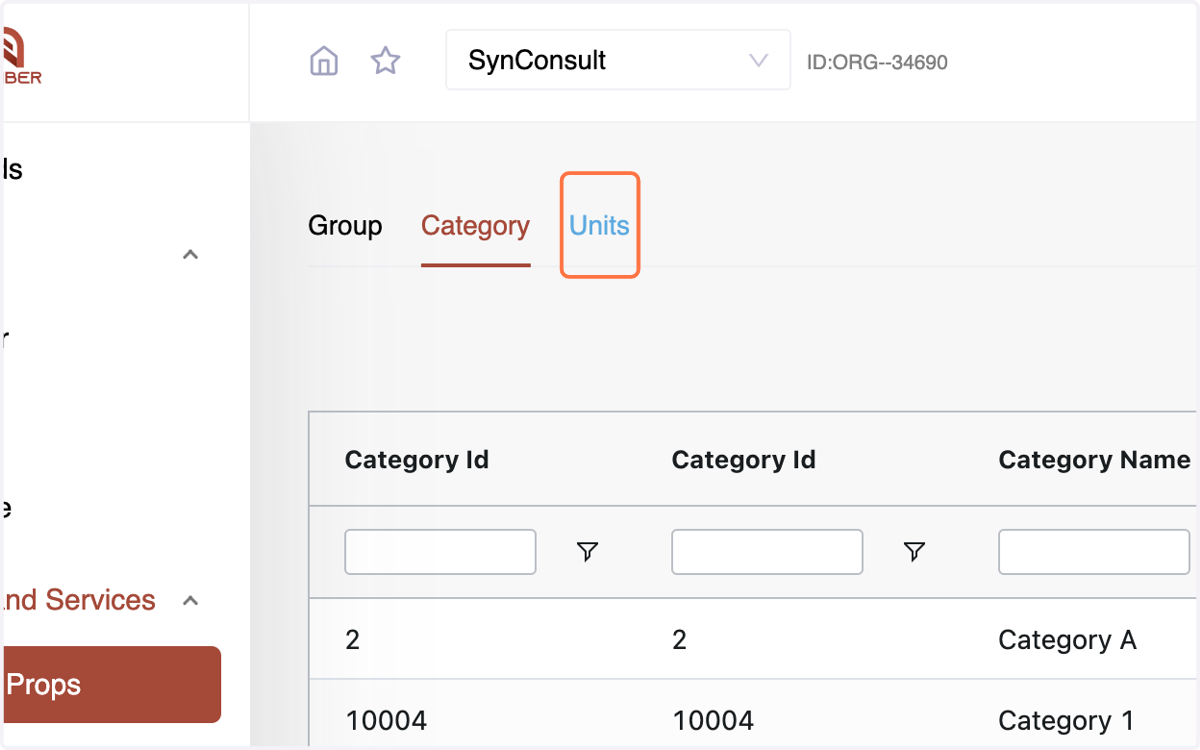Focus the first Category Id filter input
The height and width of the screenshot is (750, 1200).
440,552
